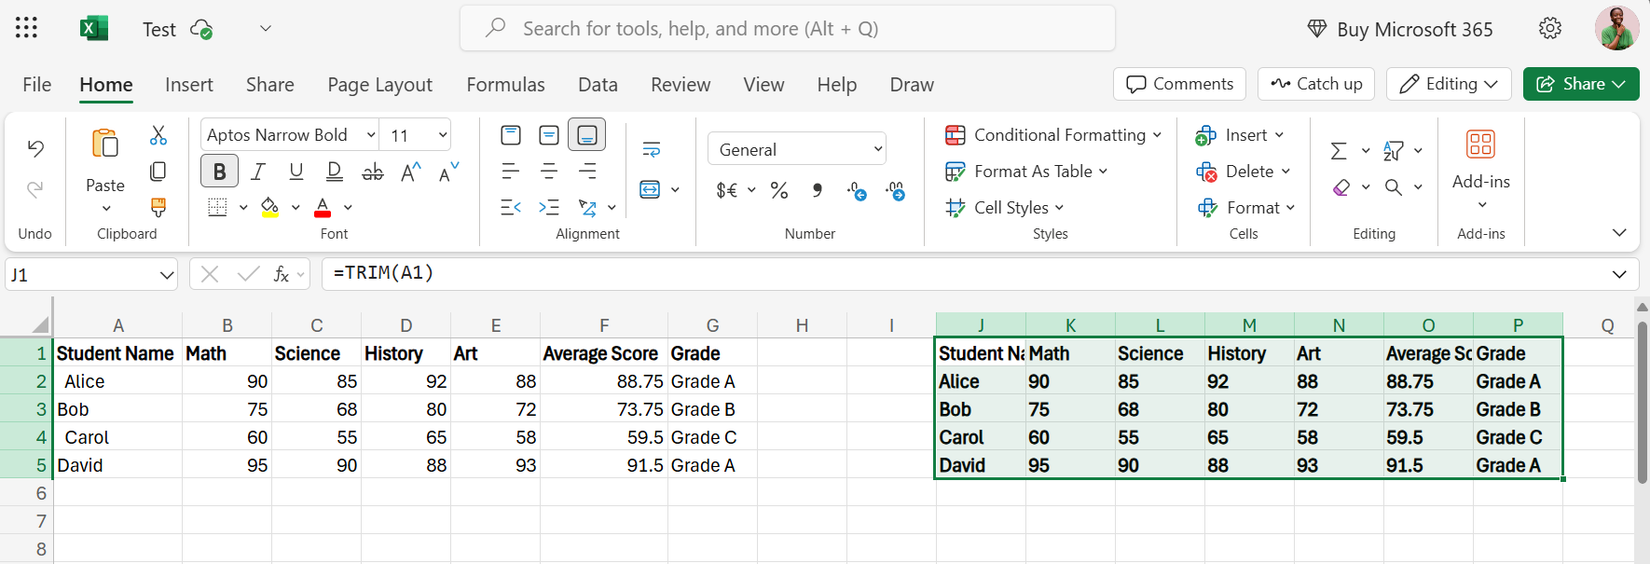Click the AutoSum sigma icon

(x=1338, y=150)
